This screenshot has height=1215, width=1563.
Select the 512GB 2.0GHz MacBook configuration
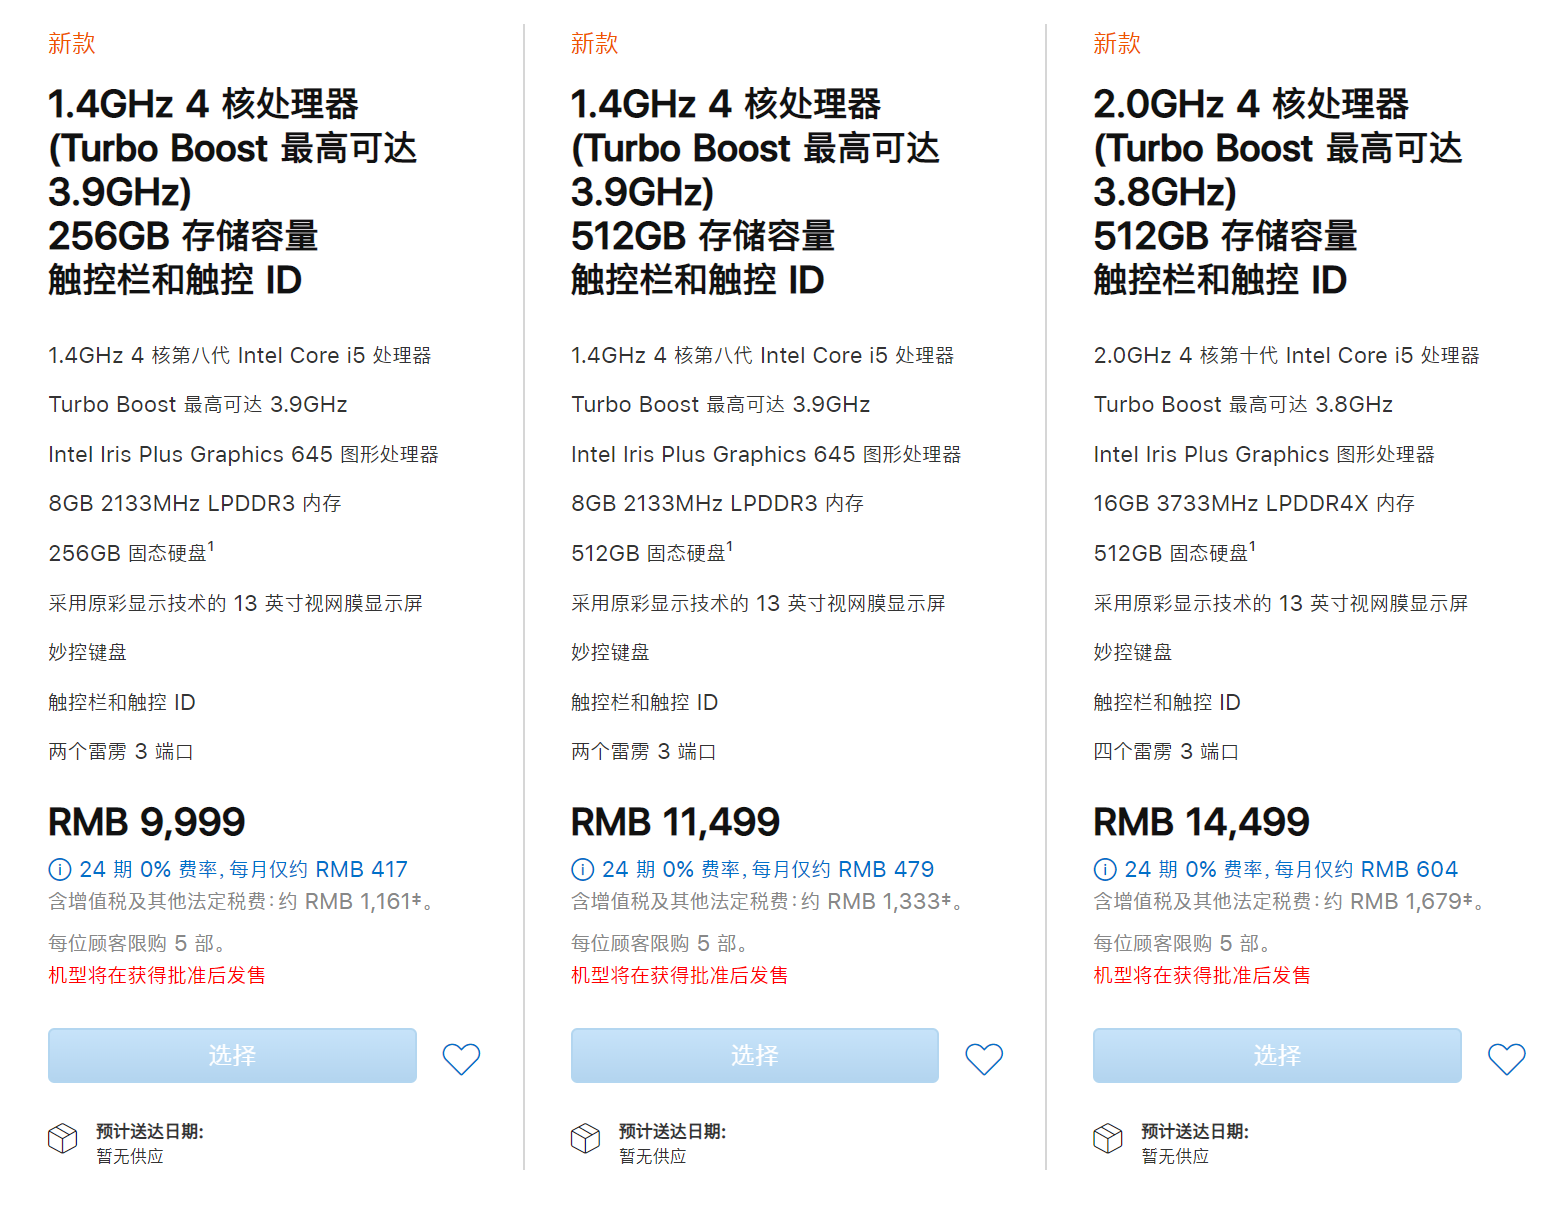pyautogui.click(x=1277, y=1055)
